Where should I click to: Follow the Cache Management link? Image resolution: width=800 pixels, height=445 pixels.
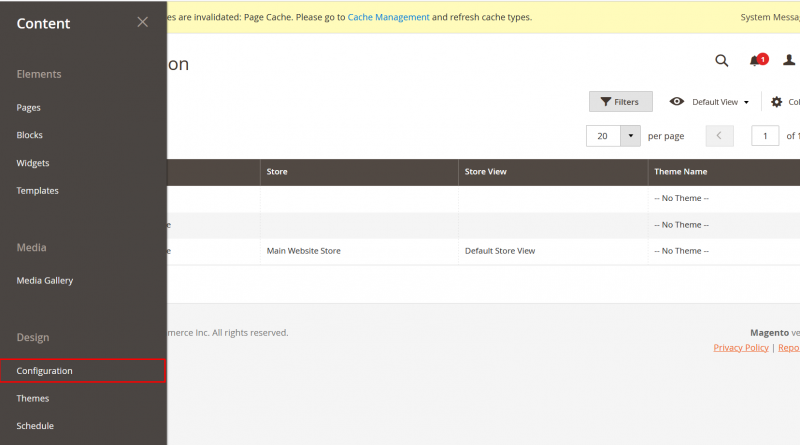[388, 17]
